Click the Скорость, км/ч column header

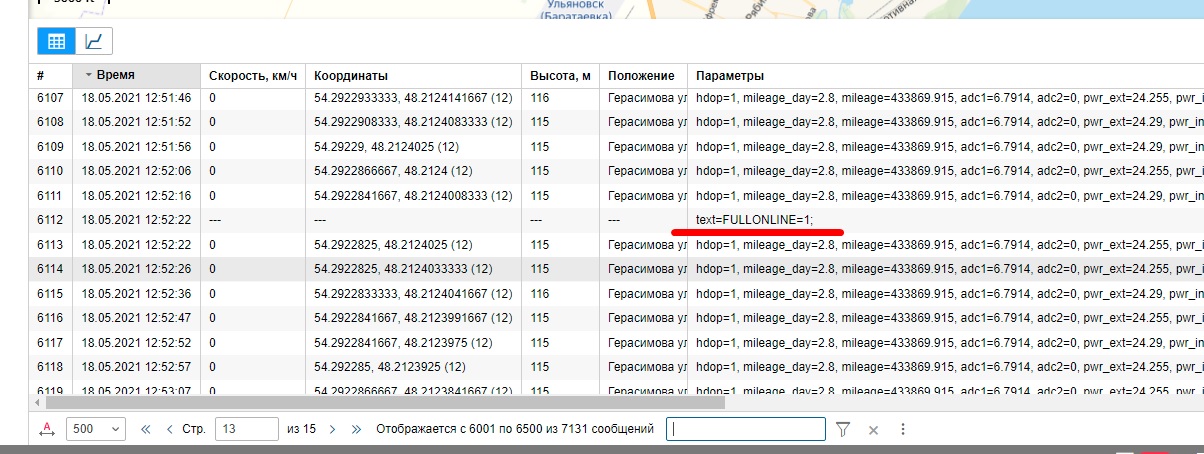tap(253, 76)
